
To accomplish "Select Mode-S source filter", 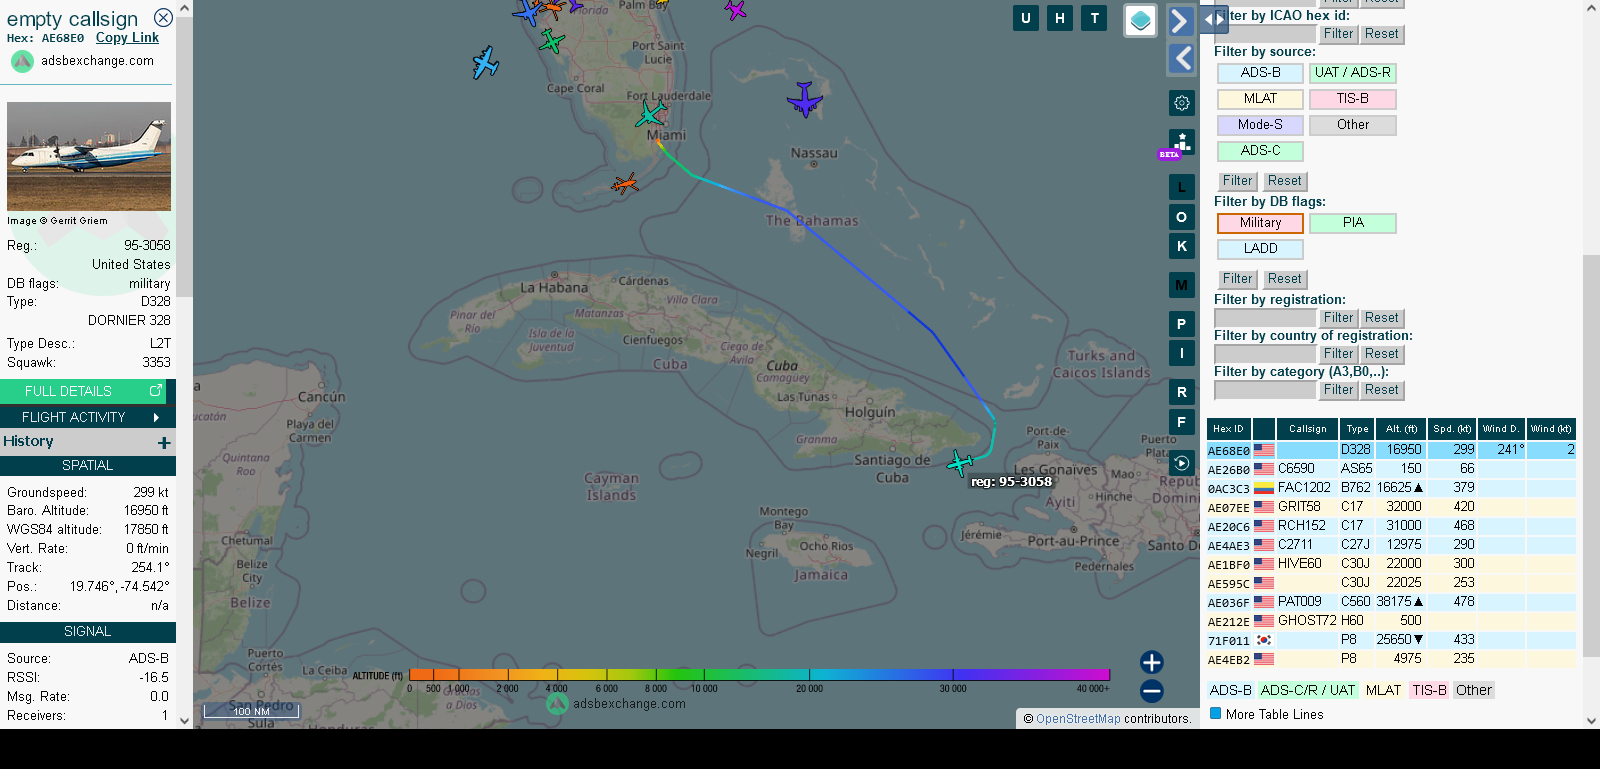I will click(x=1260, y=125).
